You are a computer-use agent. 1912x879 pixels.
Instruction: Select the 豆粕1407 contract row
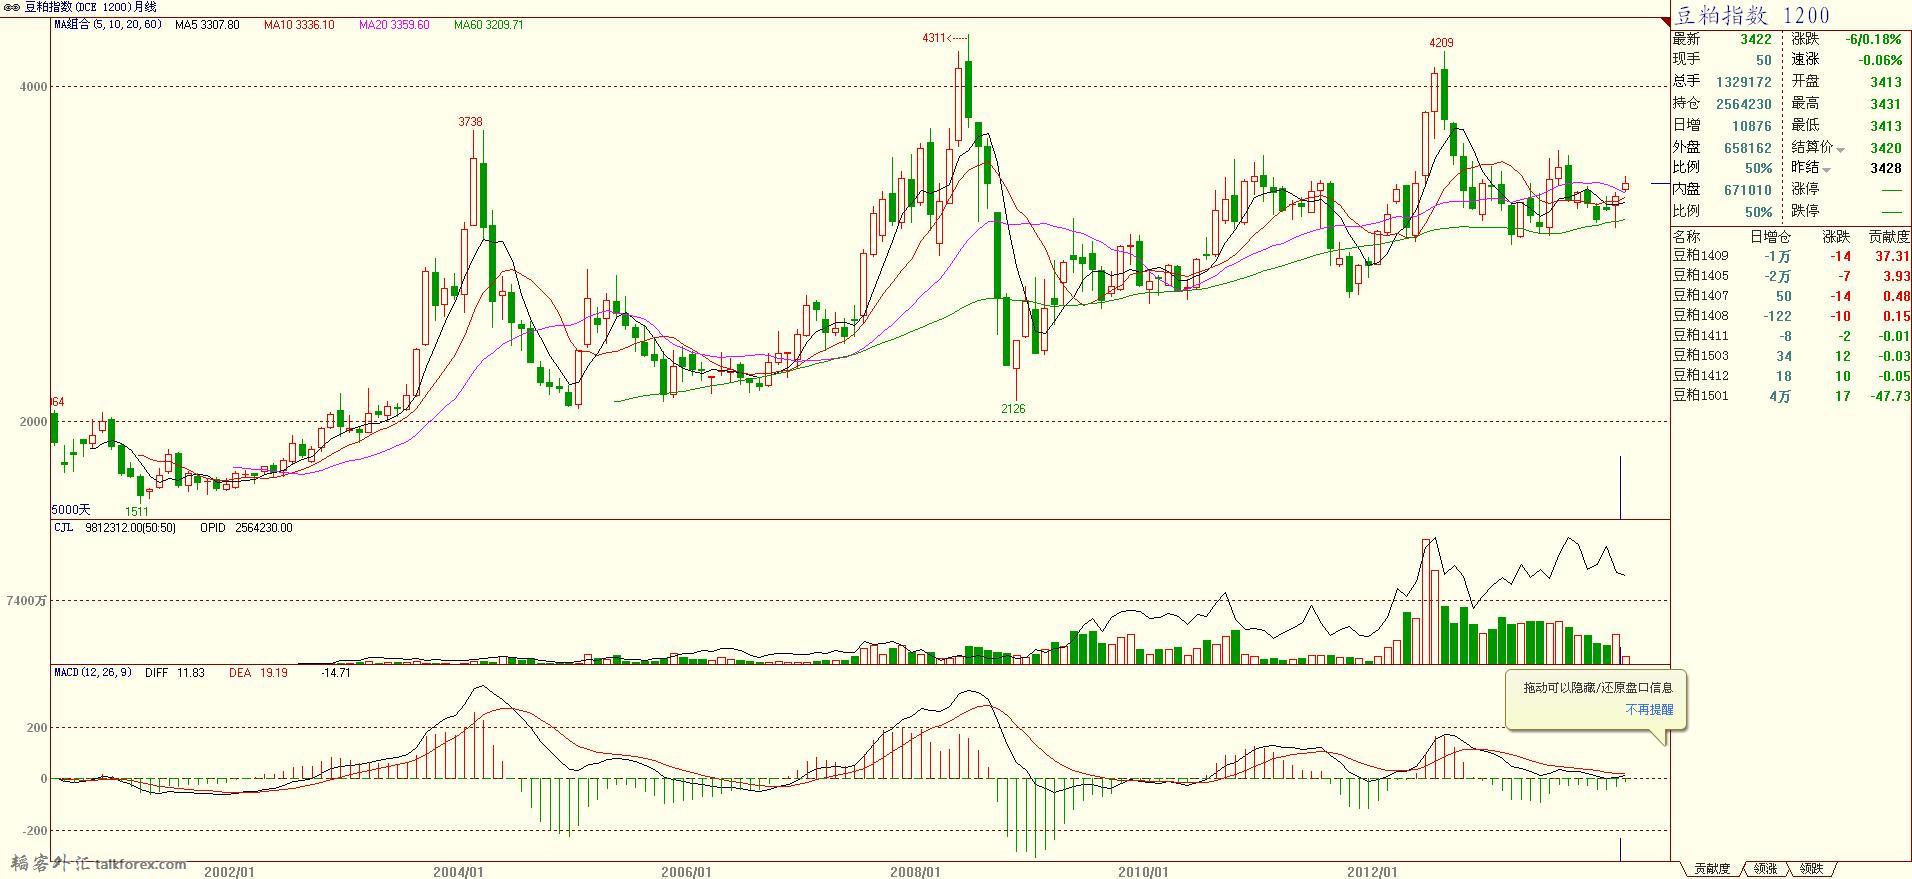pyautogui.click(x=1791, y=296)
